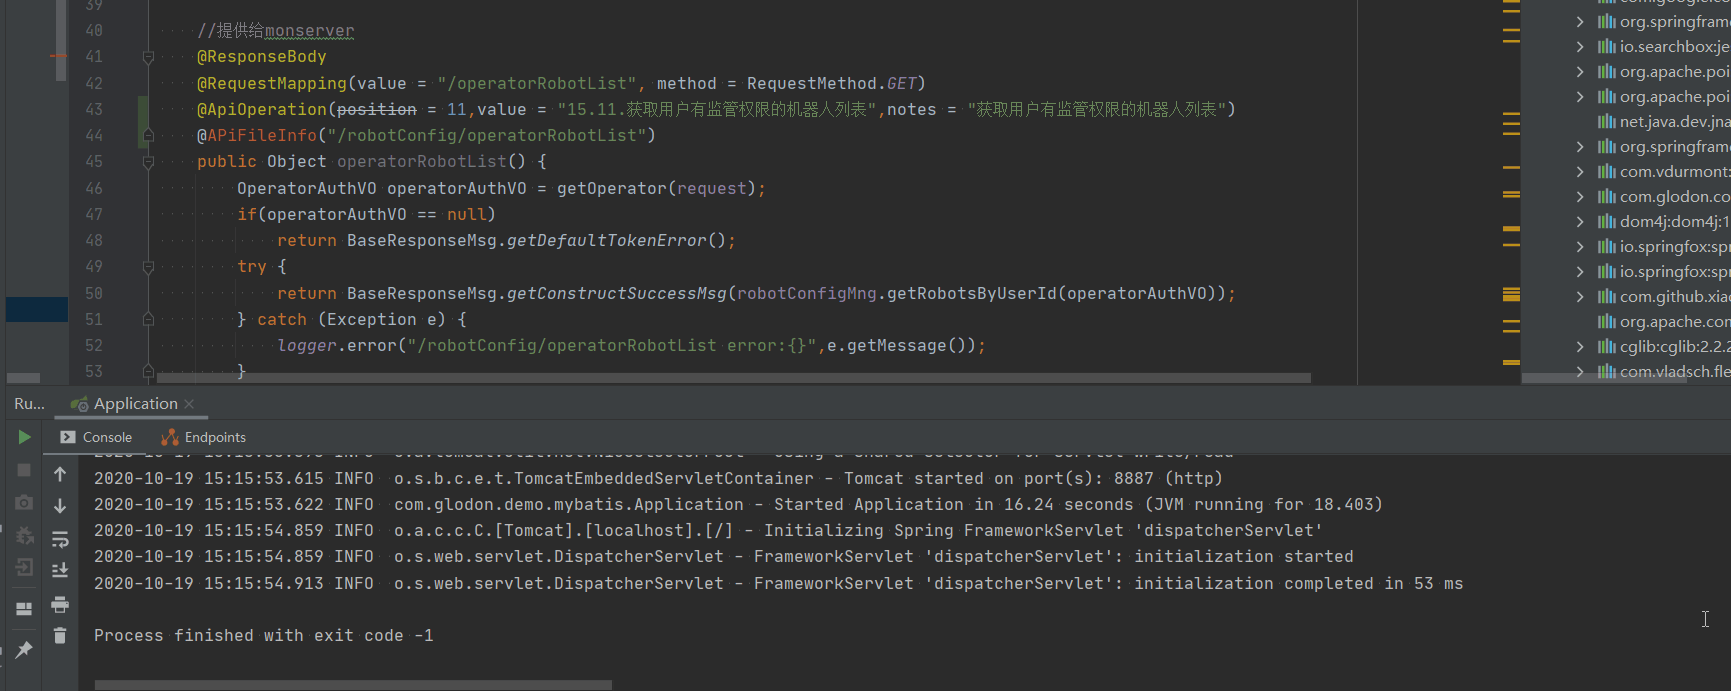Select the io.searchbox library row text

pos(1675,47)
